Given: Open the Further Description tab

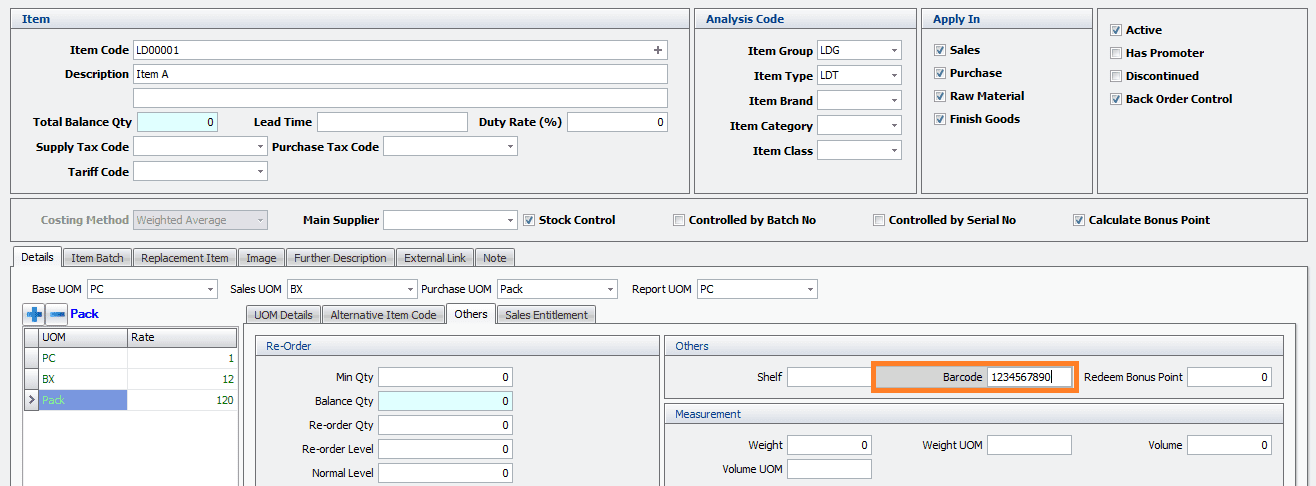Looking at the screenshot, I should pyautogui.click(x=340, y=258).
